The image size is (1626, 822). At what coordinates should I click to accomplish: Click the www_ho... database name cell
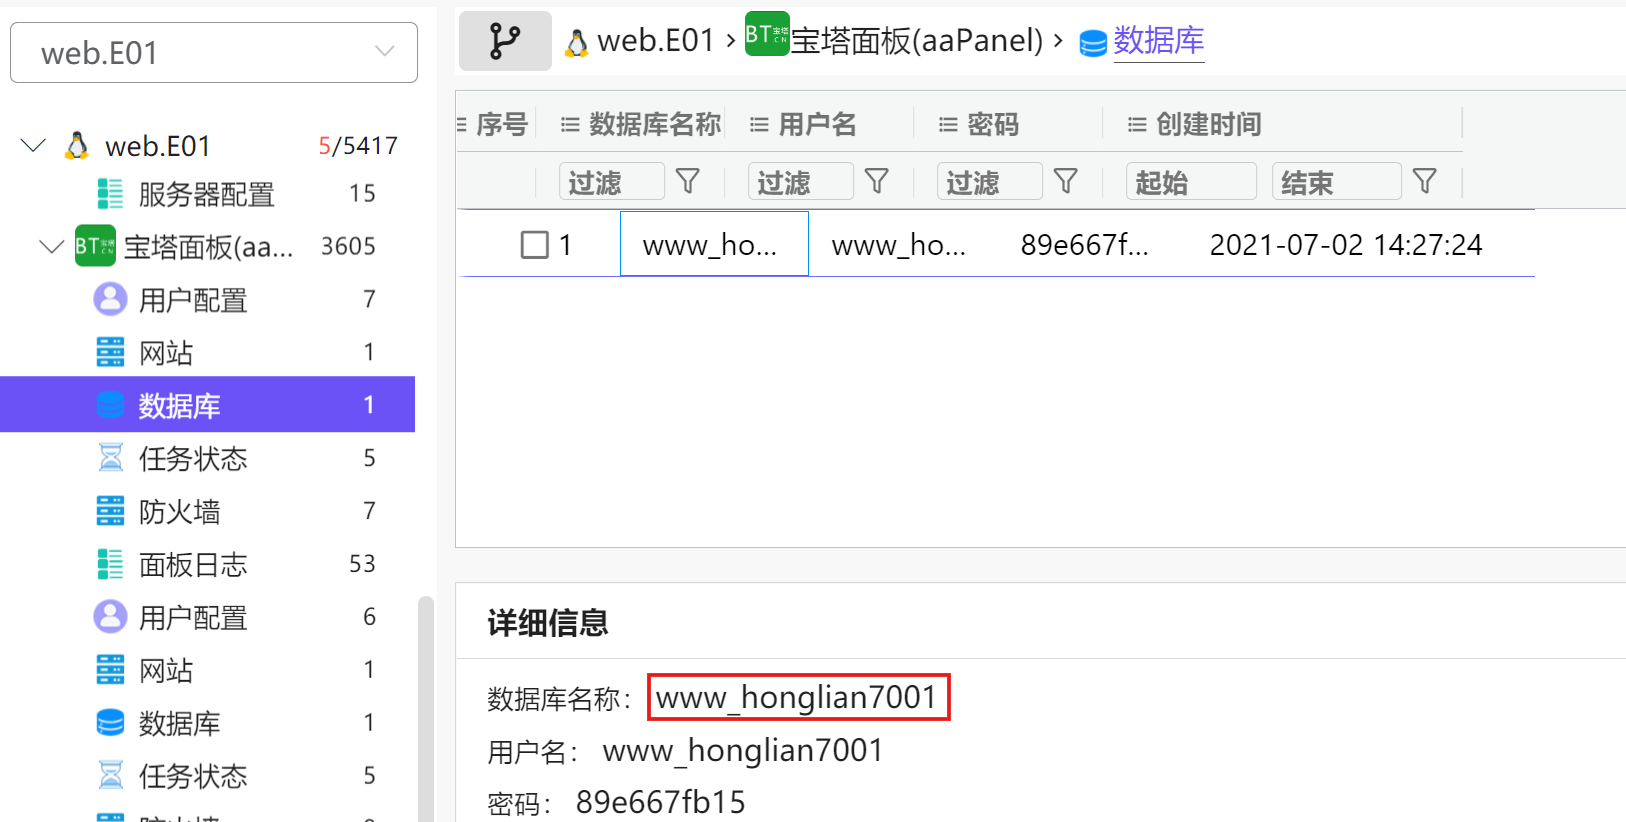tap(714, 244)
